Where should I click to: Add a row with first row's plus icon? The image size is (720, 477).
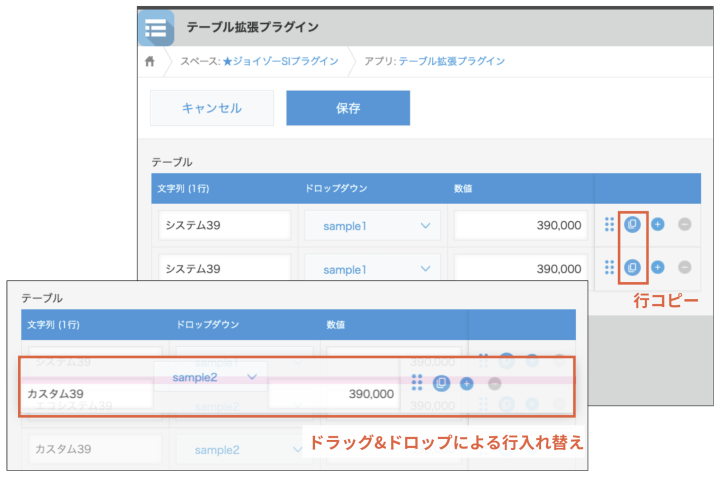(658, 225)
